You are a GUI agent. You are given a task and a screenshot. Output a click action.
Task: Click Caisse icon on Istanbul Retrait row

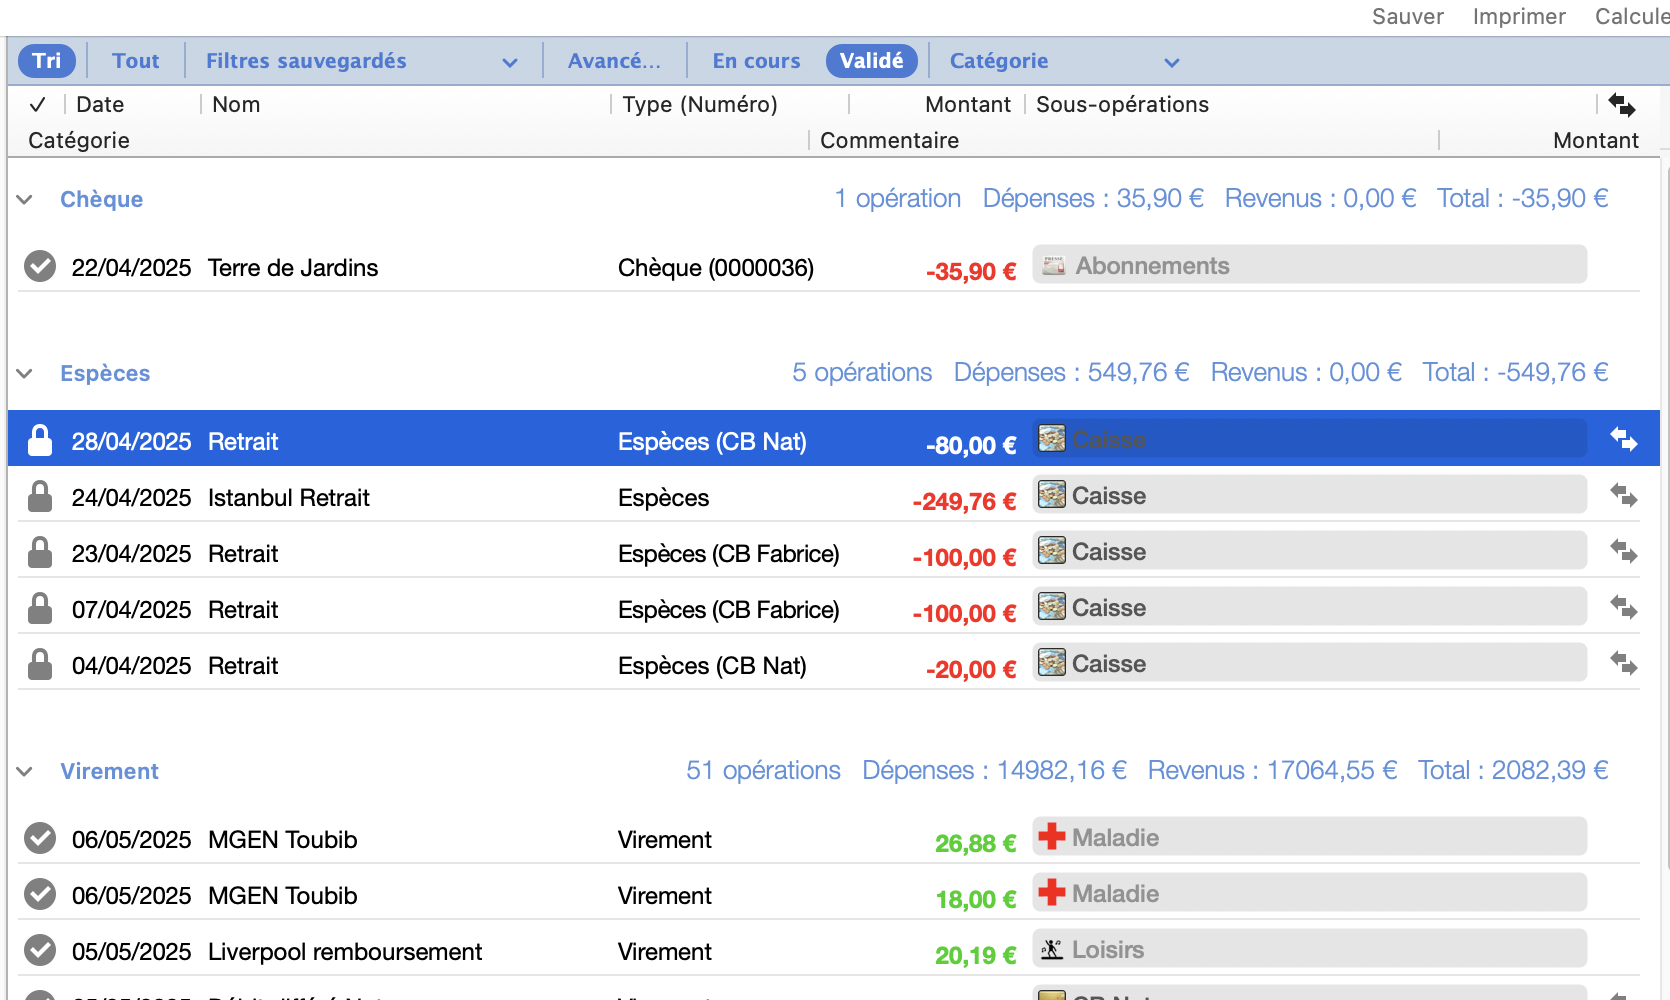pos(1052,495)
